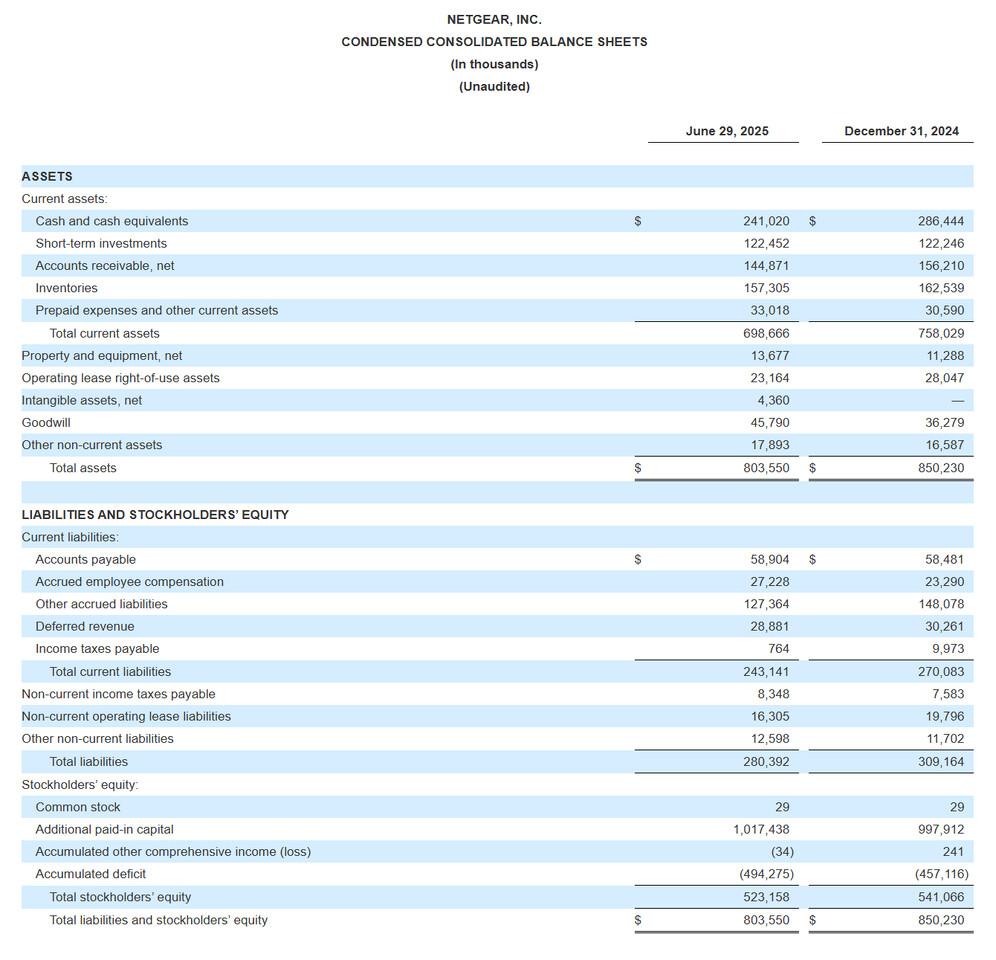Screen dimensions: 996x960
Task: Select prepaid expenses value 33,018
Action: (x=770, y=310)
